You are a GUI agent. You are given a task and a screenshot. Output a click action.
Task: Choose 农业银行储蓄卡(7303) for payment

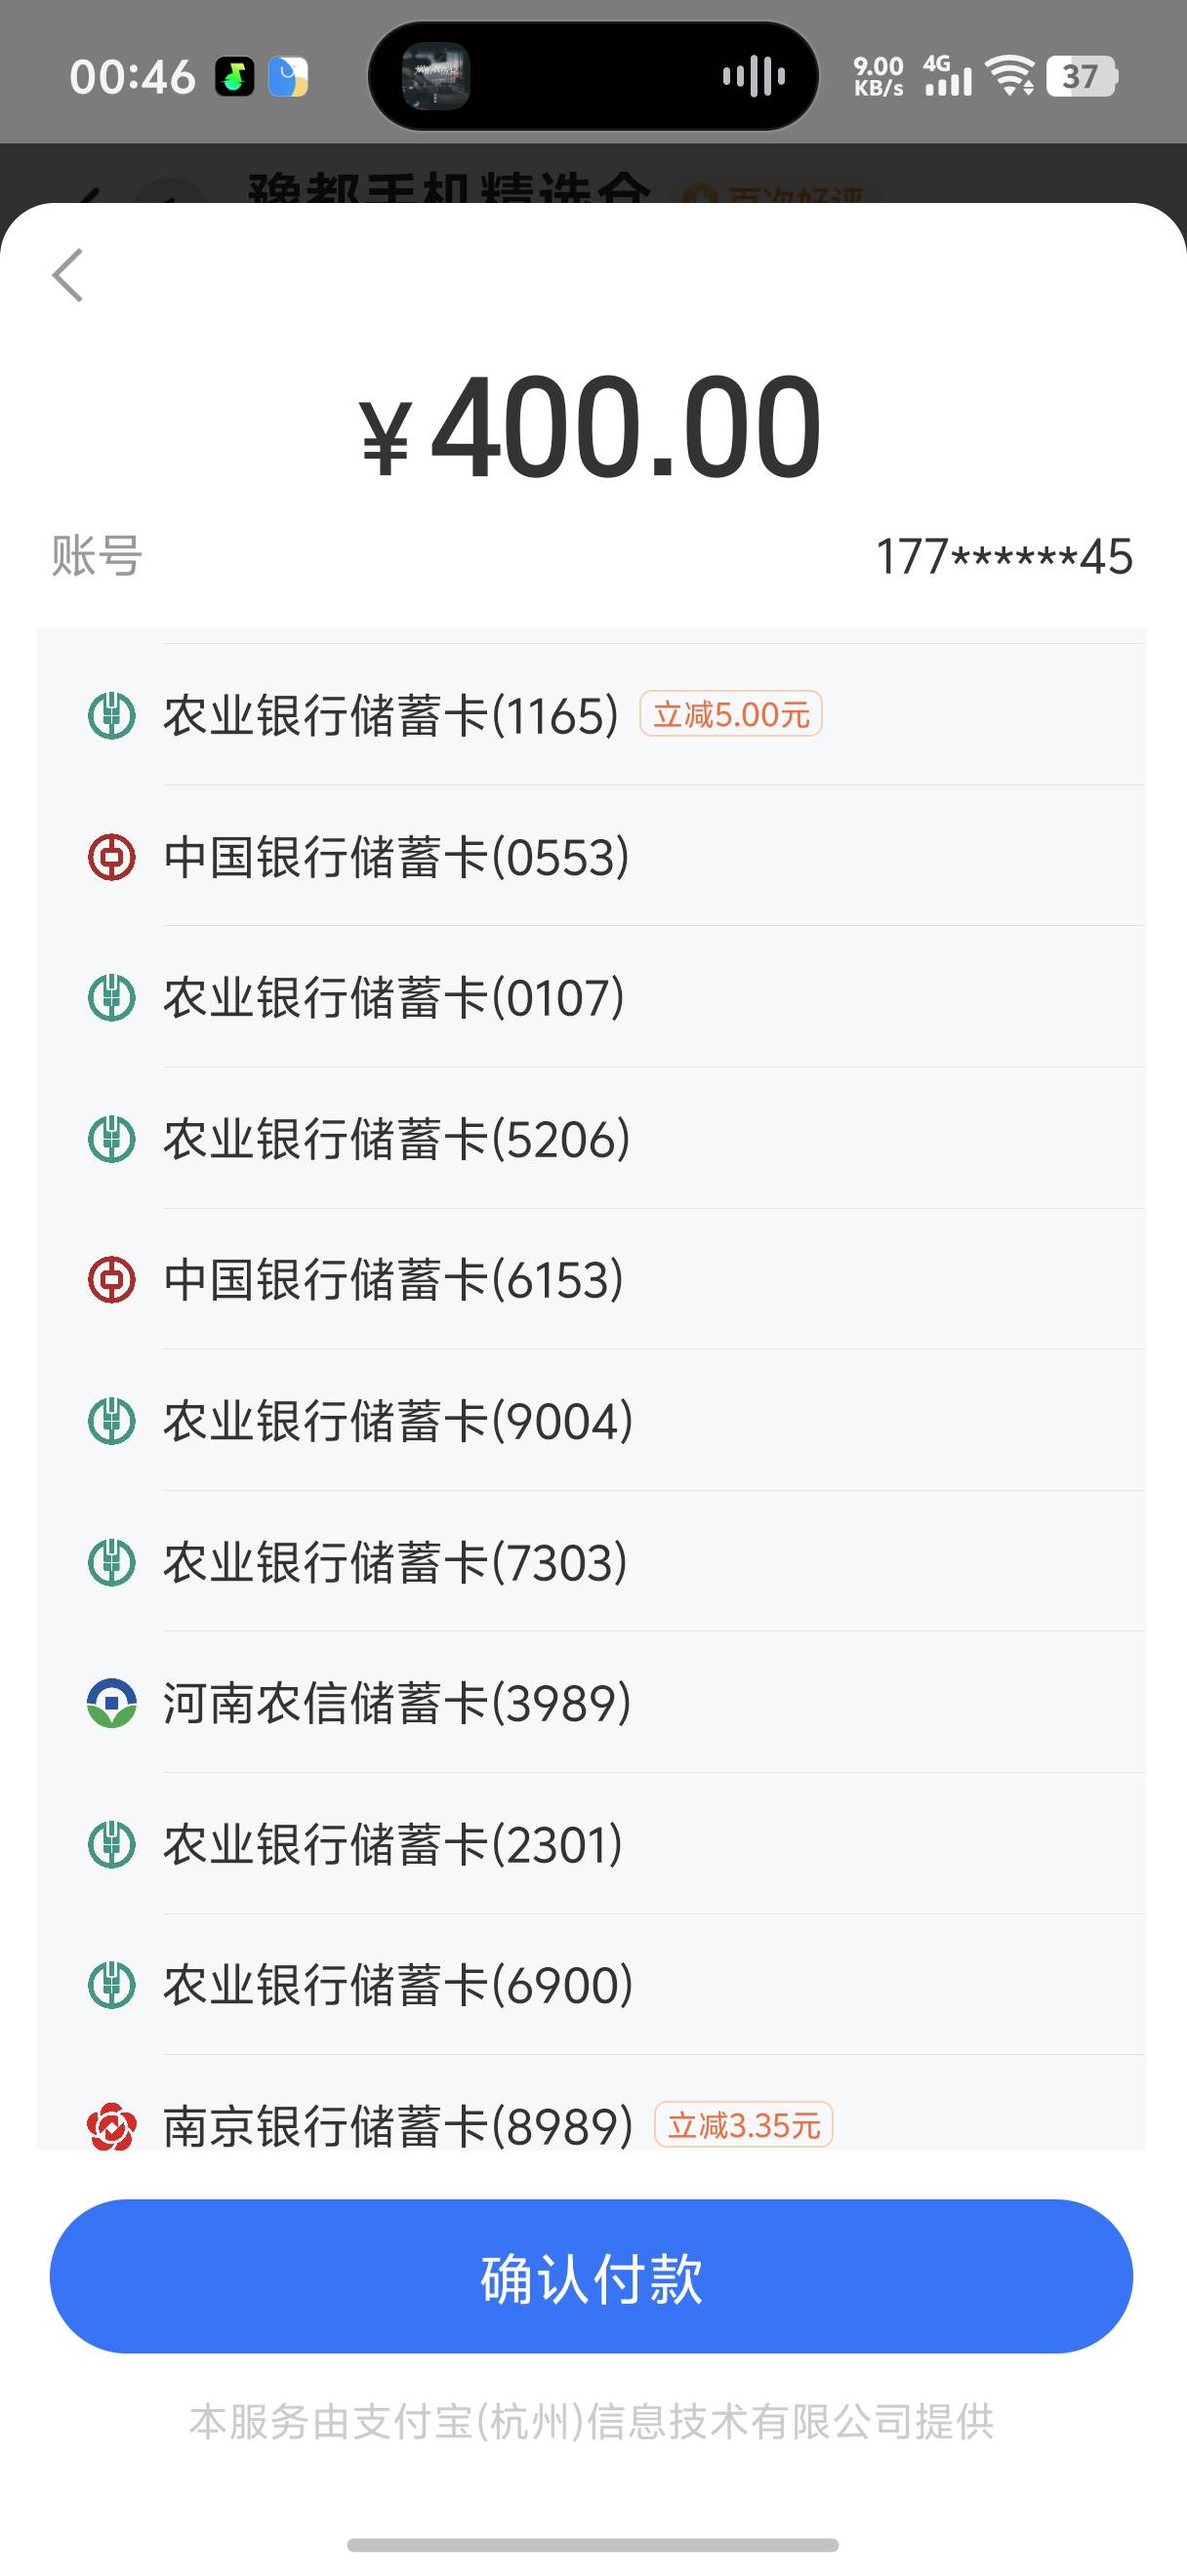[x=395, y=1562]
